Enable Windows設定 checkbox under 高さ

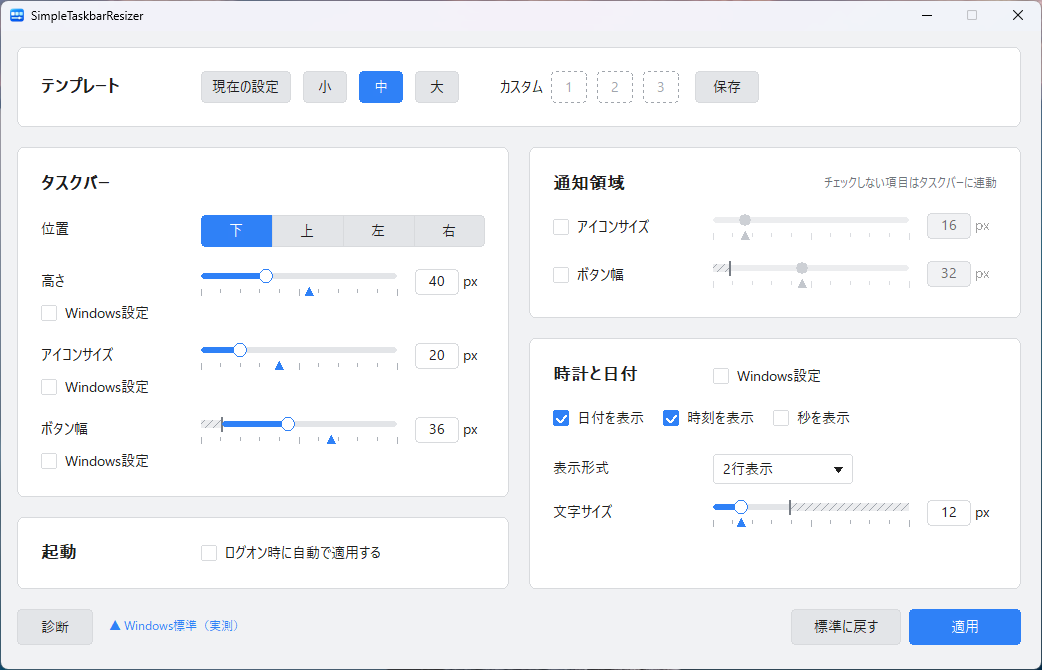(49, 313)
